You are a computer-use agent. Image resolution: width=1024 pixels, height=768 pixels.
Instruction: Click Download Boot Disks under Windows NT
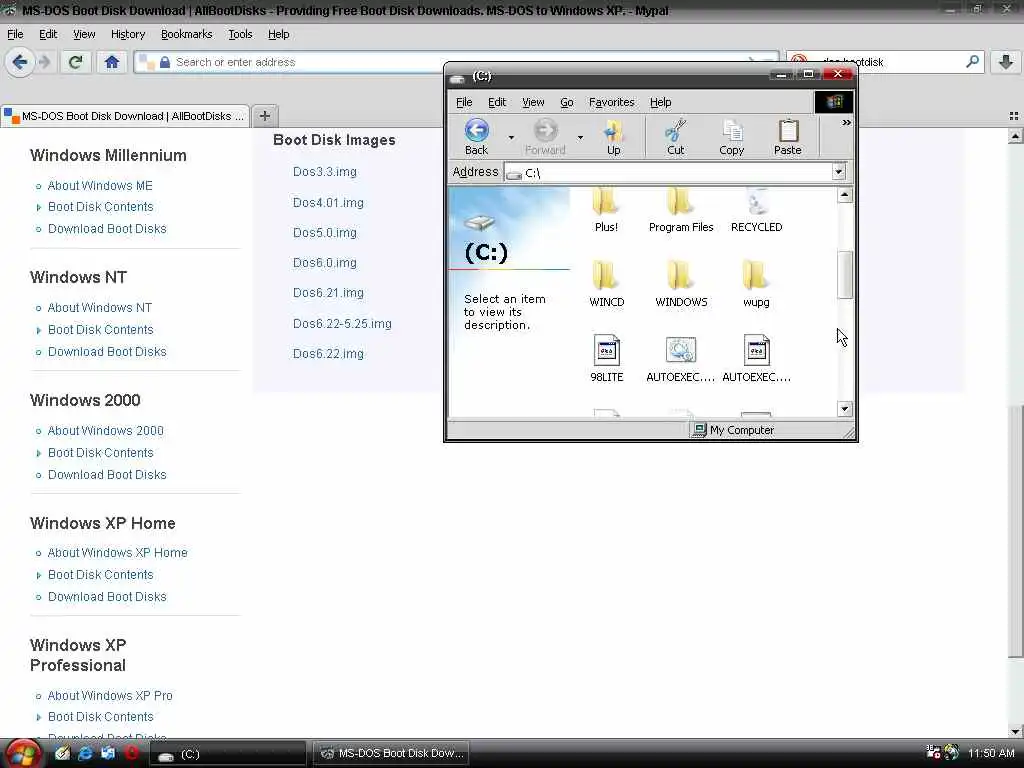[107, 351]
